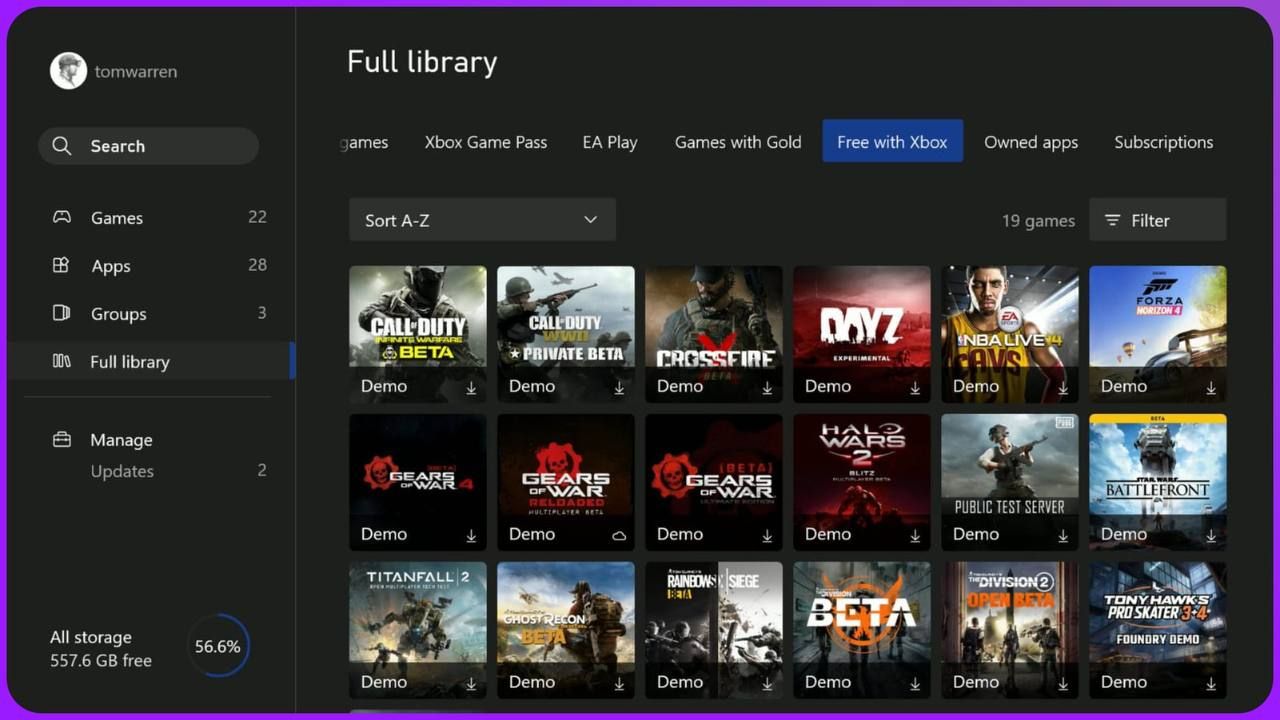Open the Filter options panel
Viewport: 1280px width, 720px height.
pos(1157,220)
